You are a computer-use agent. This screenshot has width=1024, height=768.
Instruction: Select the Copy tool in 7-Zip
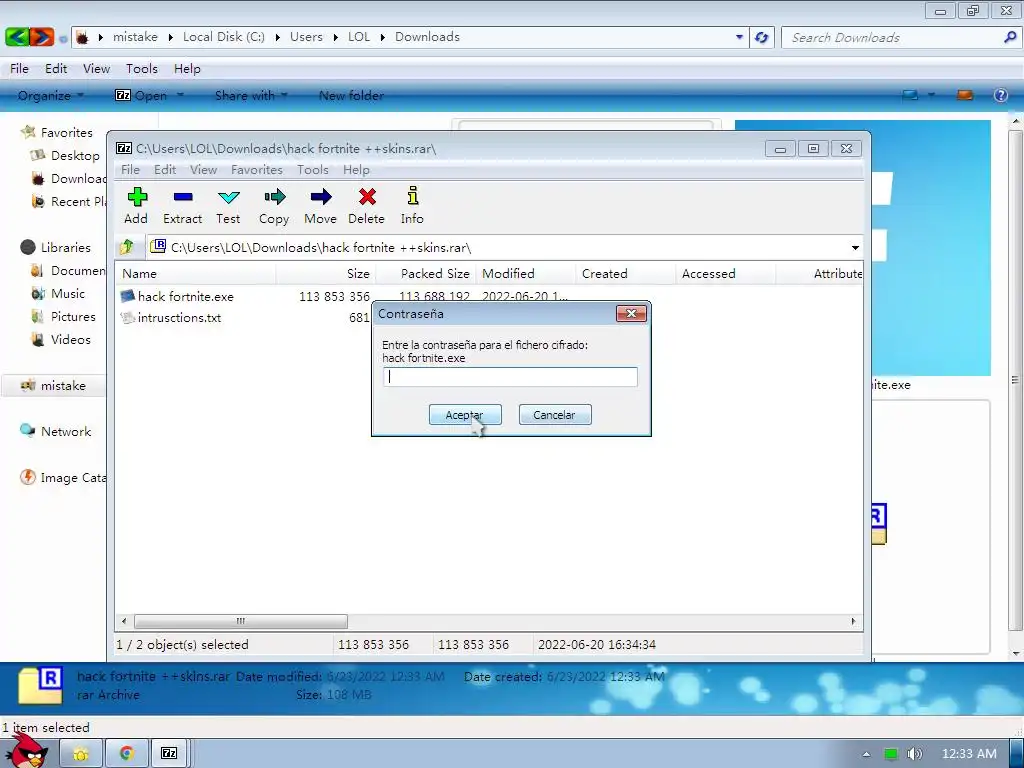(274, 197)
